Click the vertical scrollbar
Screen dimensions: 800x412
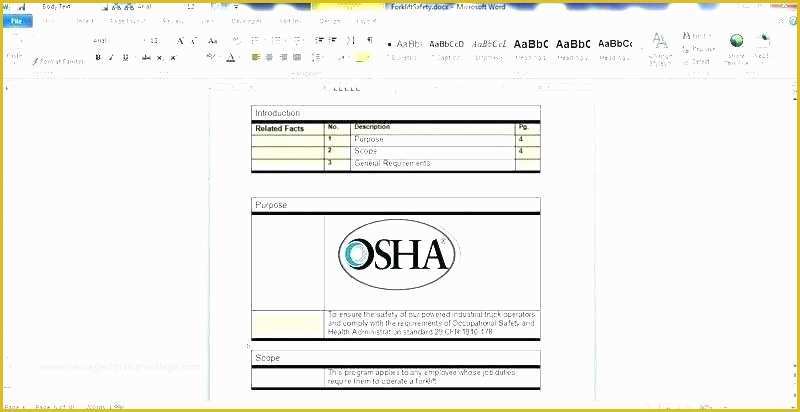tap(793, 240)
